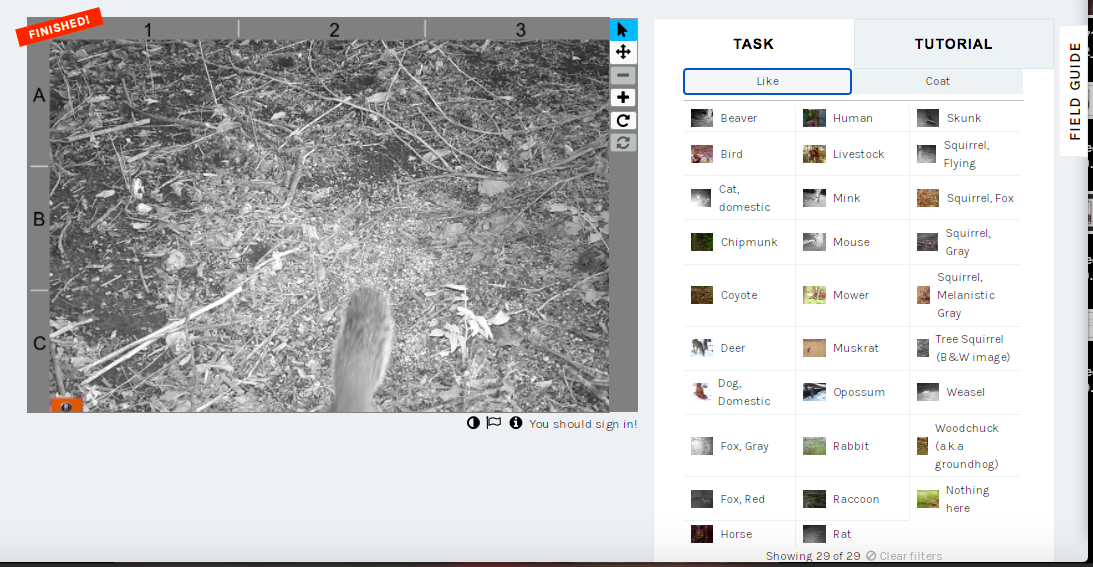The height and width of the screenshot is (567, 1093).
Task: Select Dog, Domestic
Action: (x=739, y=392)
